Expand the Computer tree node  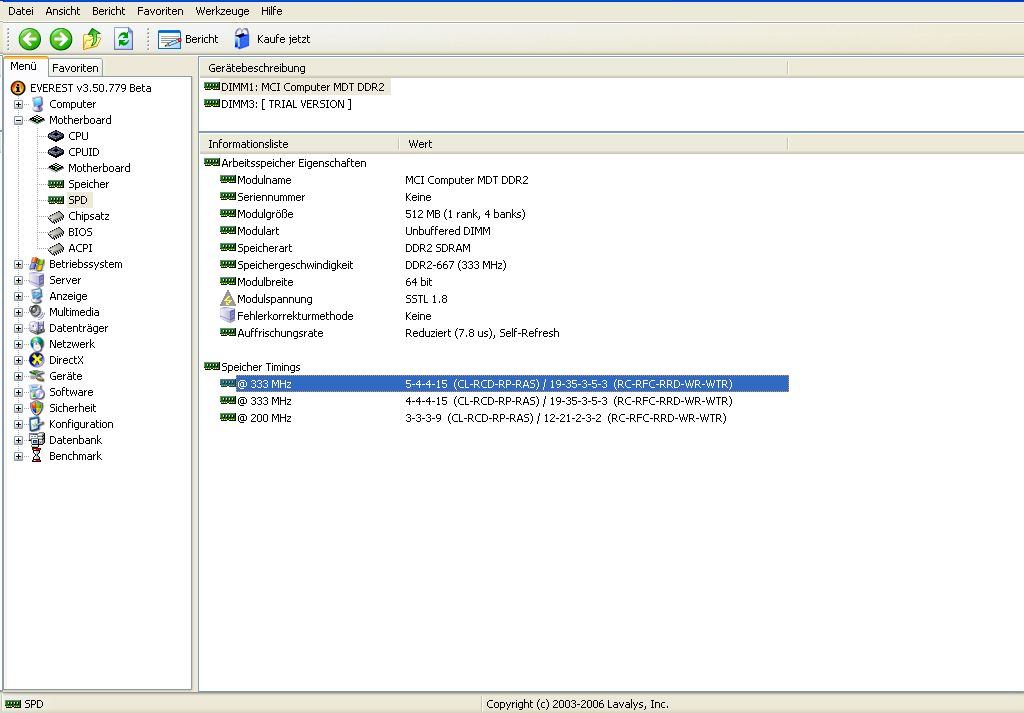(x=18, y=104)
